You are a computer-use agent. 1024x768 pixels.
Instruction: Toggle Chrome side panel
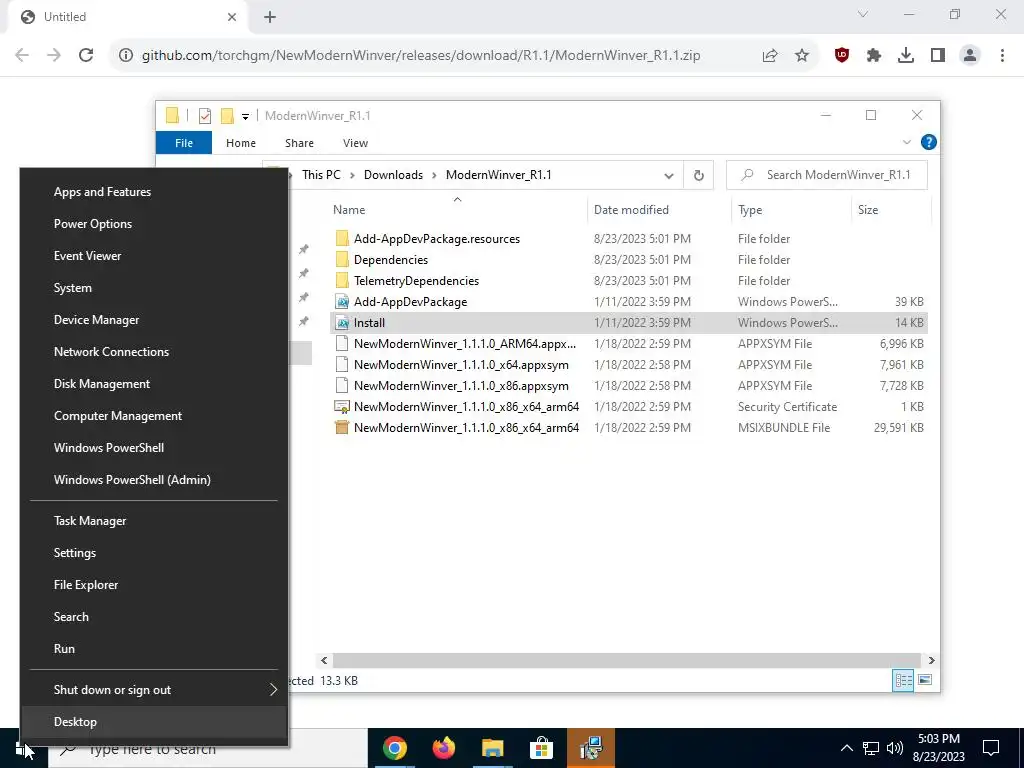(x=938, y=56)
